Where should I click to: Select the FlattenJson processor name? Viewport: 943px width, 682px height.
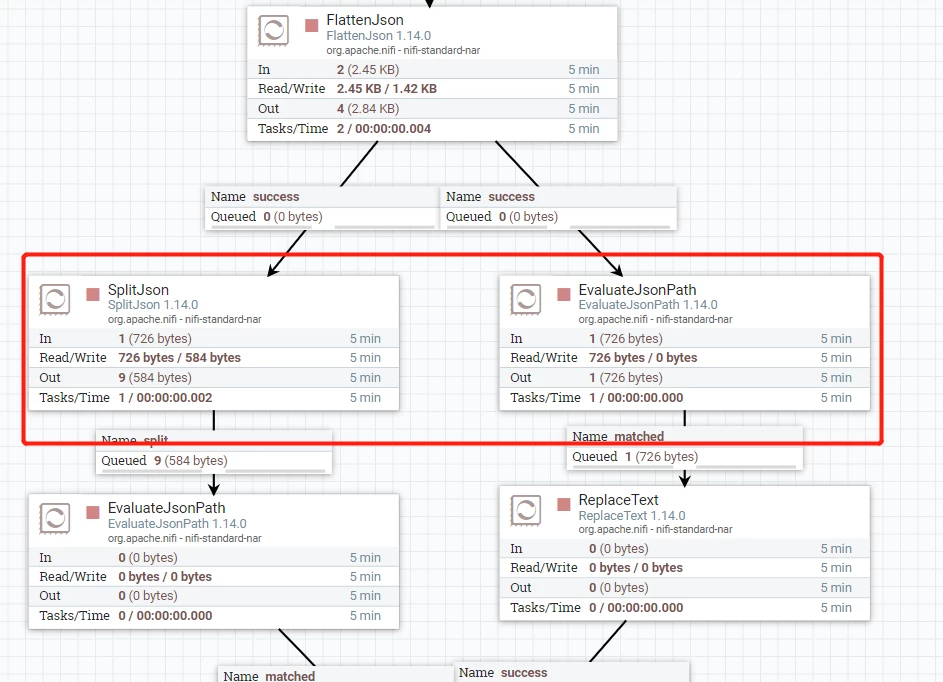click(365, 20)
